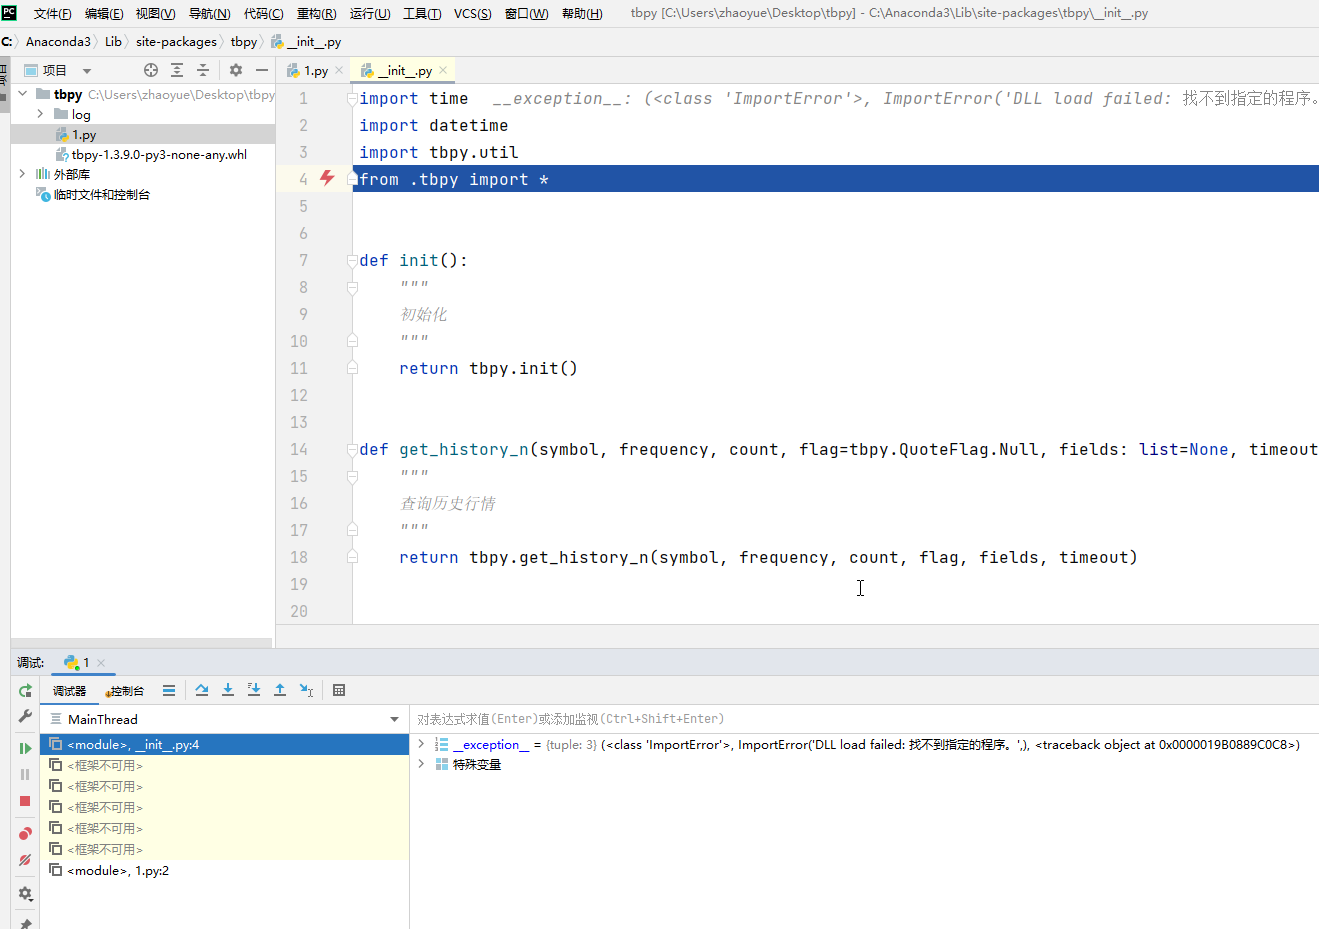The width and height of the screenshot is (1319, 929).
Task: Expand the __exception__ variable
Action: tap(421, 744)
